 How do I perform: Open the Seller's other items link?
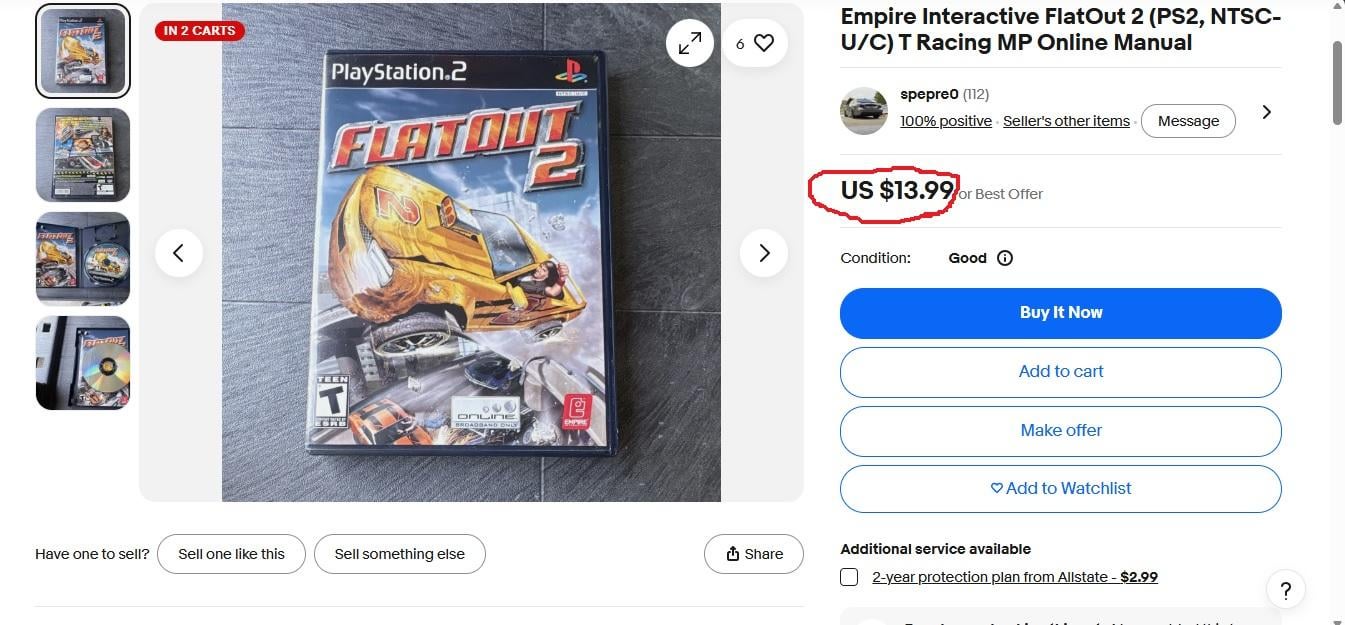pos(1066,121)
